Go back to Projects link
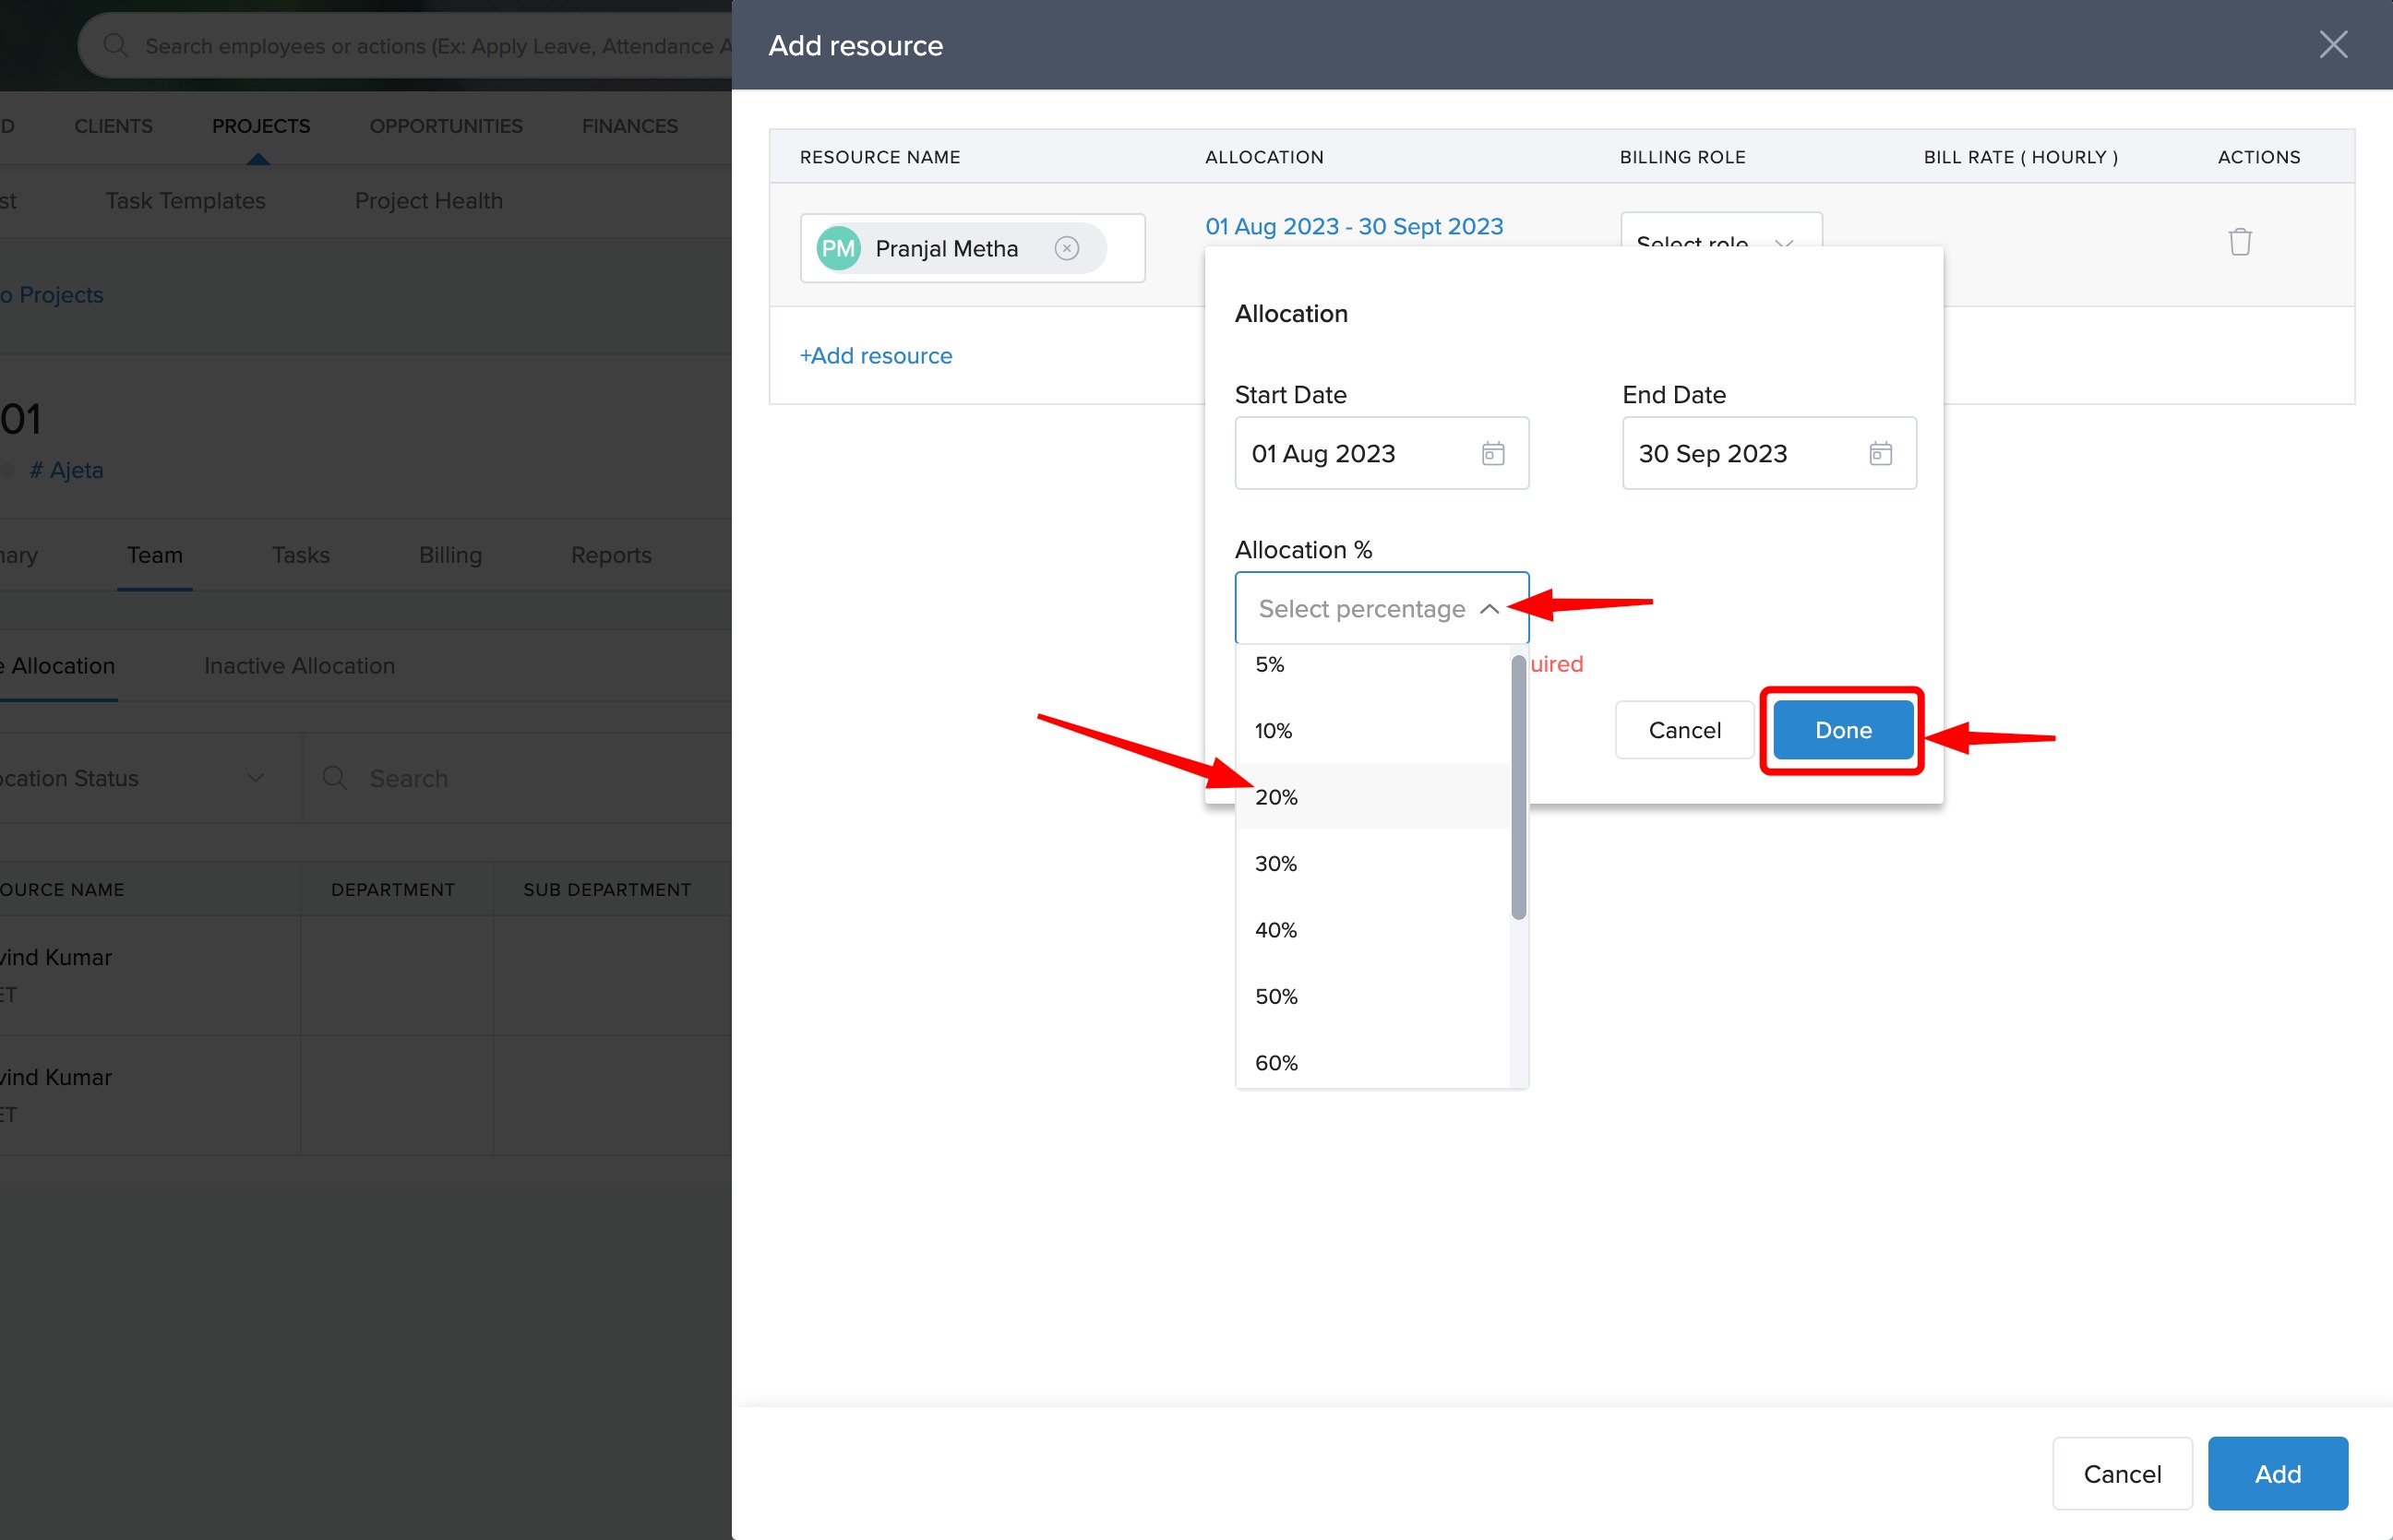Viewport: 2393px width, 1540px height. [x=52, y=295]
